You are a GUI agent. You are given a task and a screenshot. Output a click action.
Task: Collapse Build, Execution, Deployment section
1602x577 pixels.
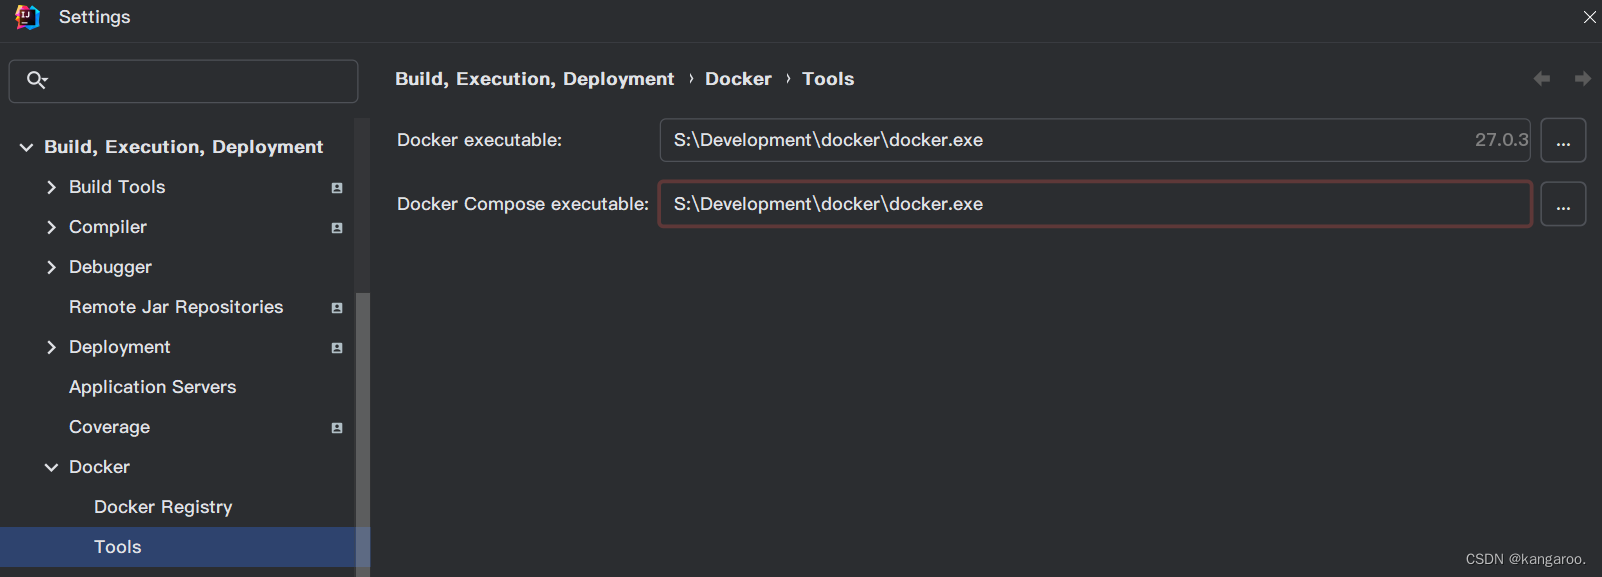[26, 147]
